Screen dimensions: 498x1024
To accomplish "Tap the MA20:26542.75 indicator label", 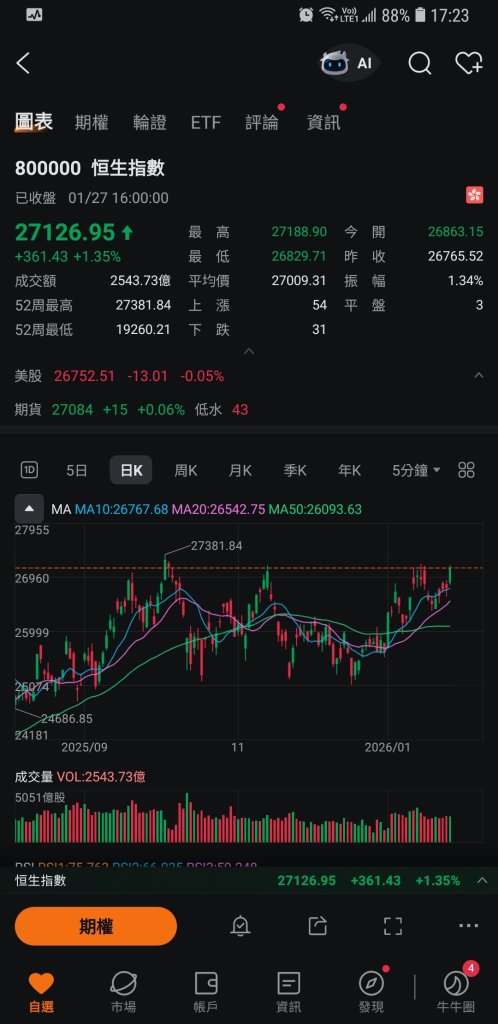I will click(x=218, y=509).
